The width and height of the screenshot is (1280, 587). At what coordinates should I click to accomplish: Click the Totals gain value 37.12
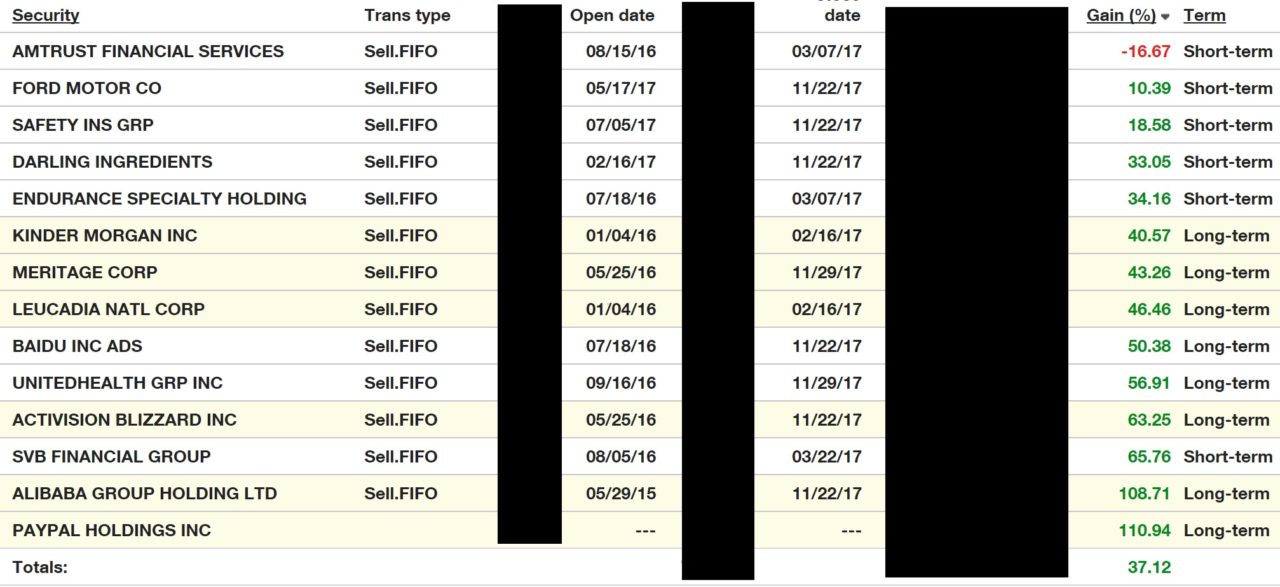point(1149,568)
